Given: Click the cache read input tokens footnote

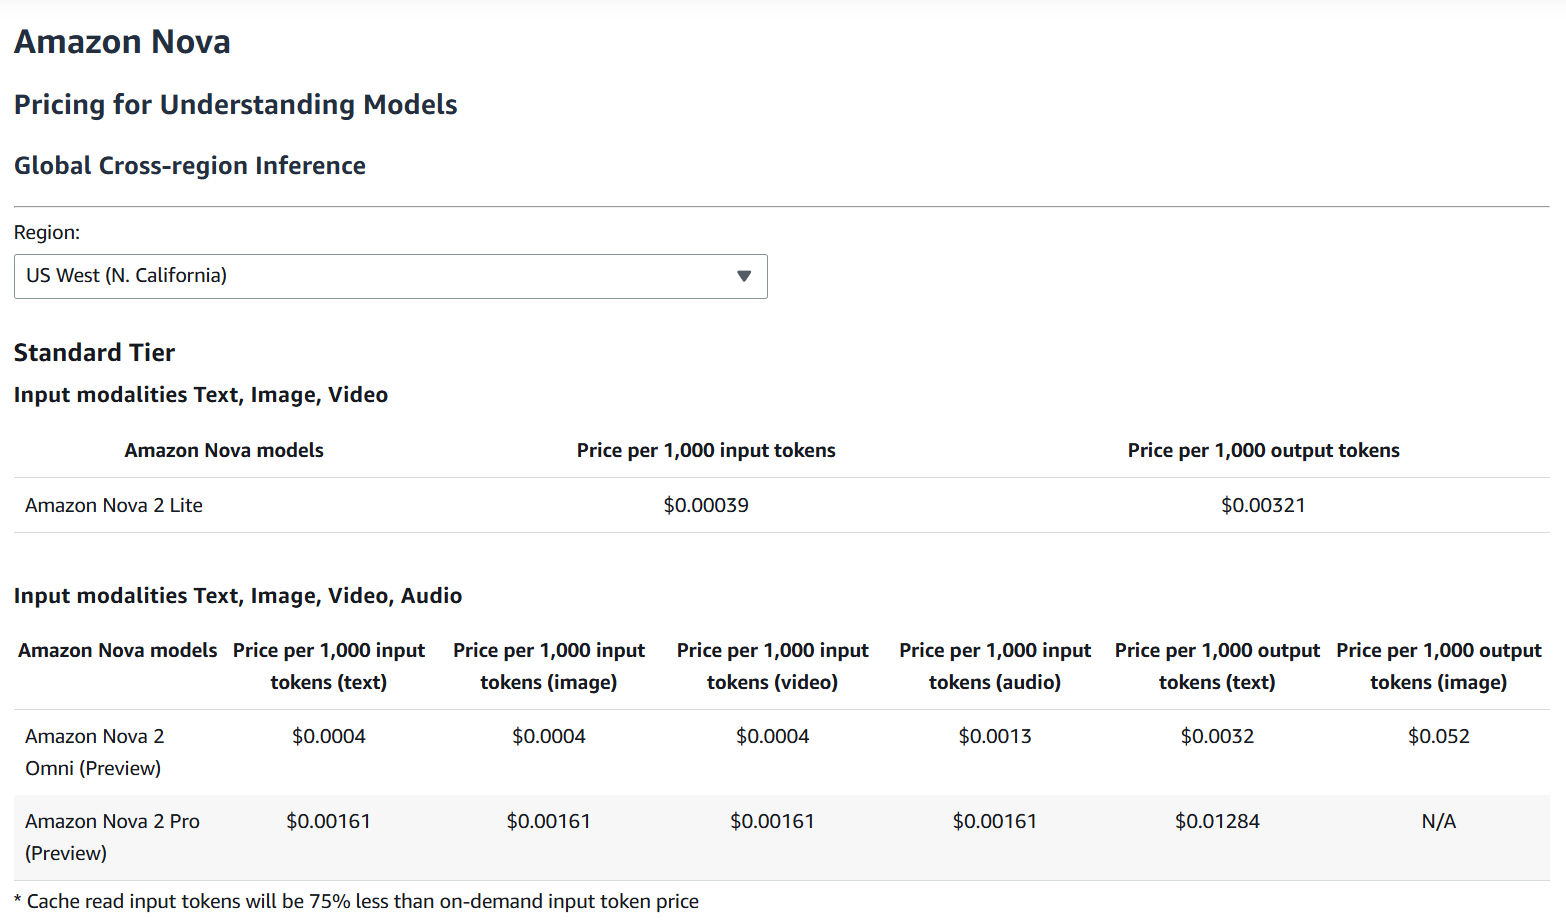Looking at the screenshot, I should click(357, 901).
